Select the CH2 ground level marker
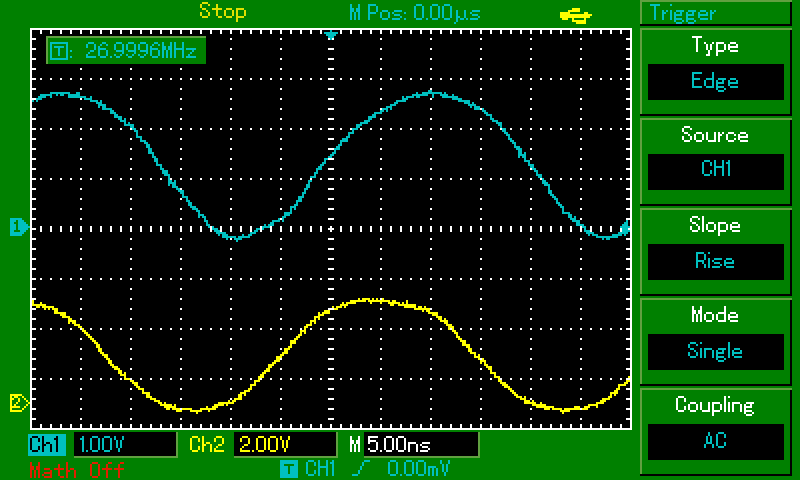The width and height of the screenshot is (800, 480). 17,404
